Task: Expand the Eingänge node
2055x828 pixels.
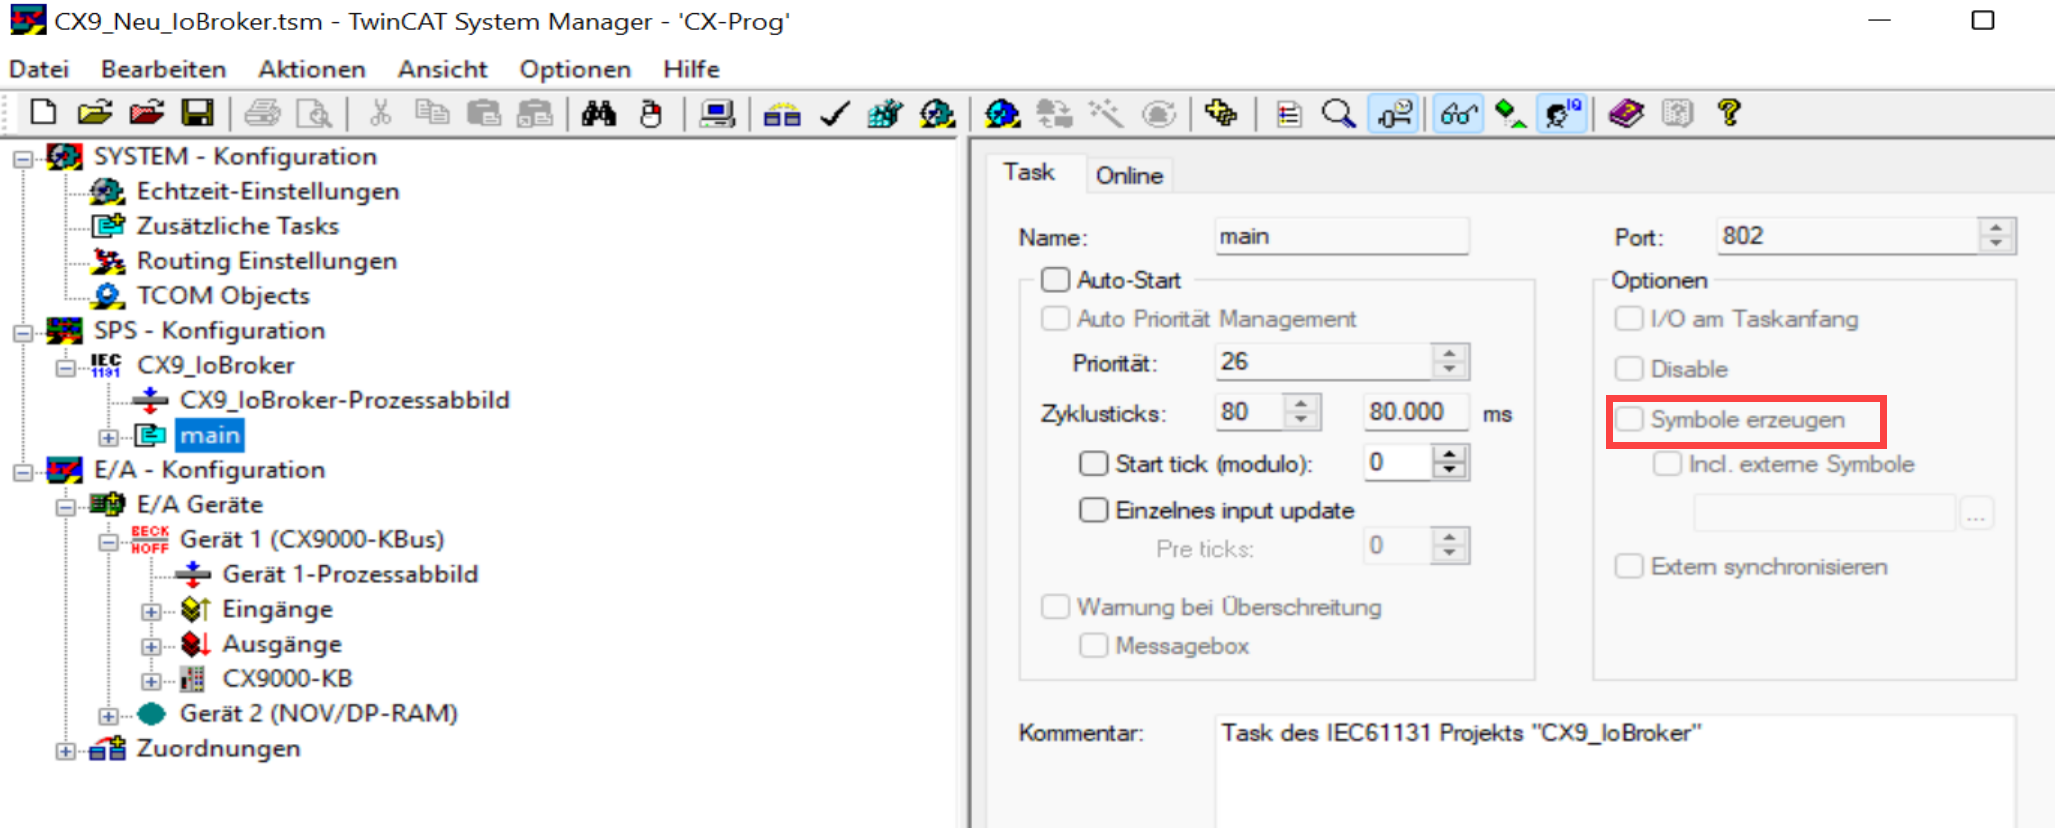Action: 151,611
